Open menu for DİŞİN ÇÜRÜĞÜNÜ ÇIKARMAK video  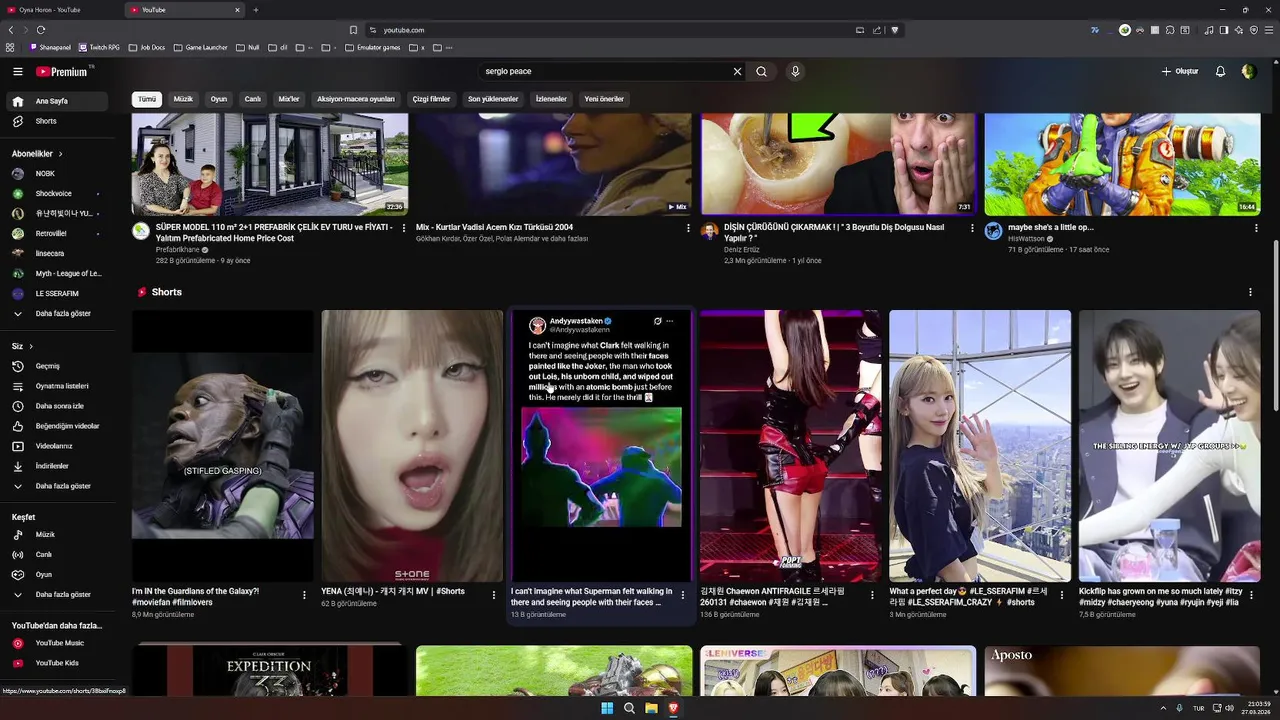click(x=972, y=228)
